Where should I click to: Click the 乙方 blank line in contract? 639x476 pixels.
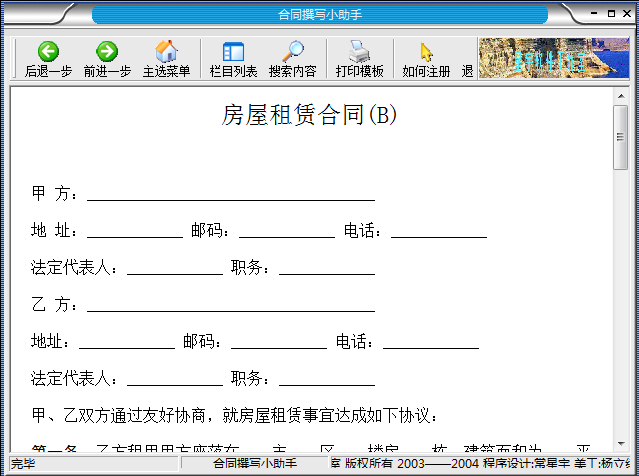coord(230,304)
